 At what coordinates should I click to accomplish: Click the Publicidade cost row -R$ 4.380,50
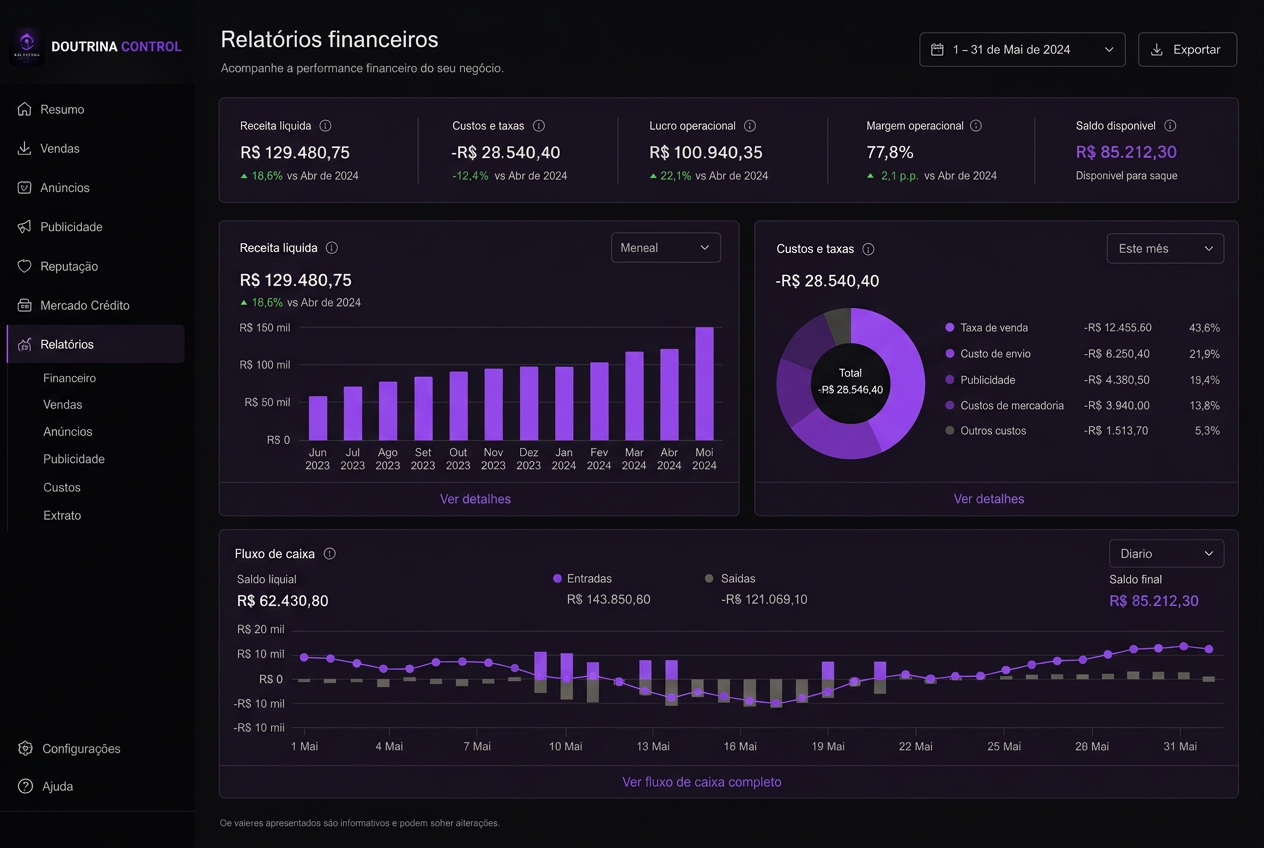click(1082, 380)
